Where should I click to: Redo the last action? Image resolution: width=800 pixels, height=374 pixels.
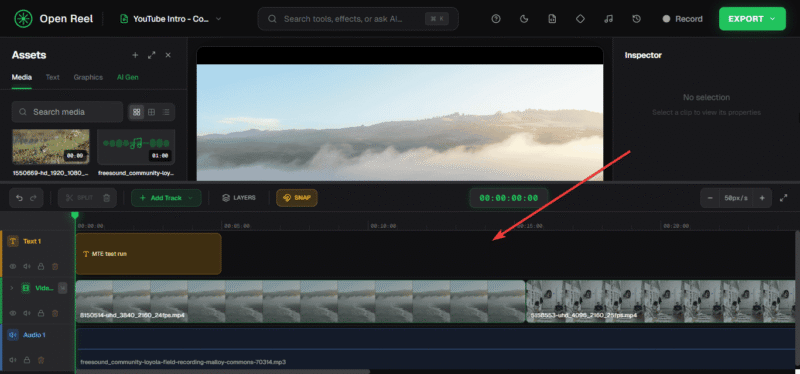point(33,198)
